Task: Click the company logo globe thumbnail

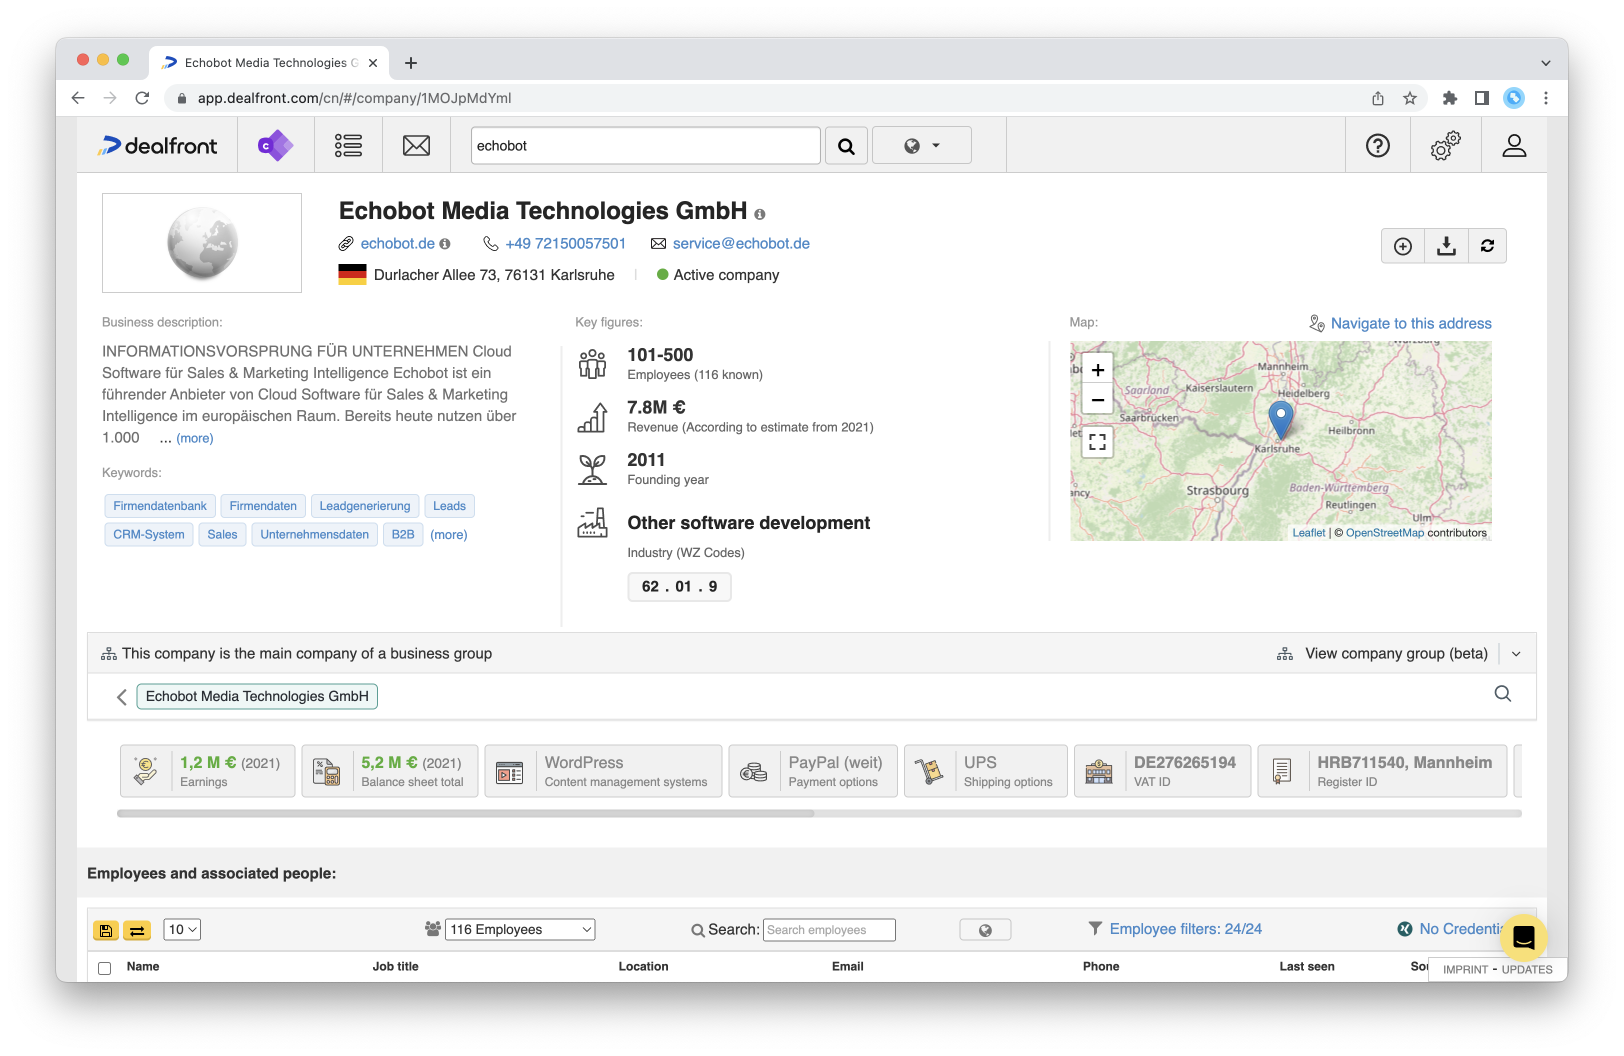Action: [202, 243]
